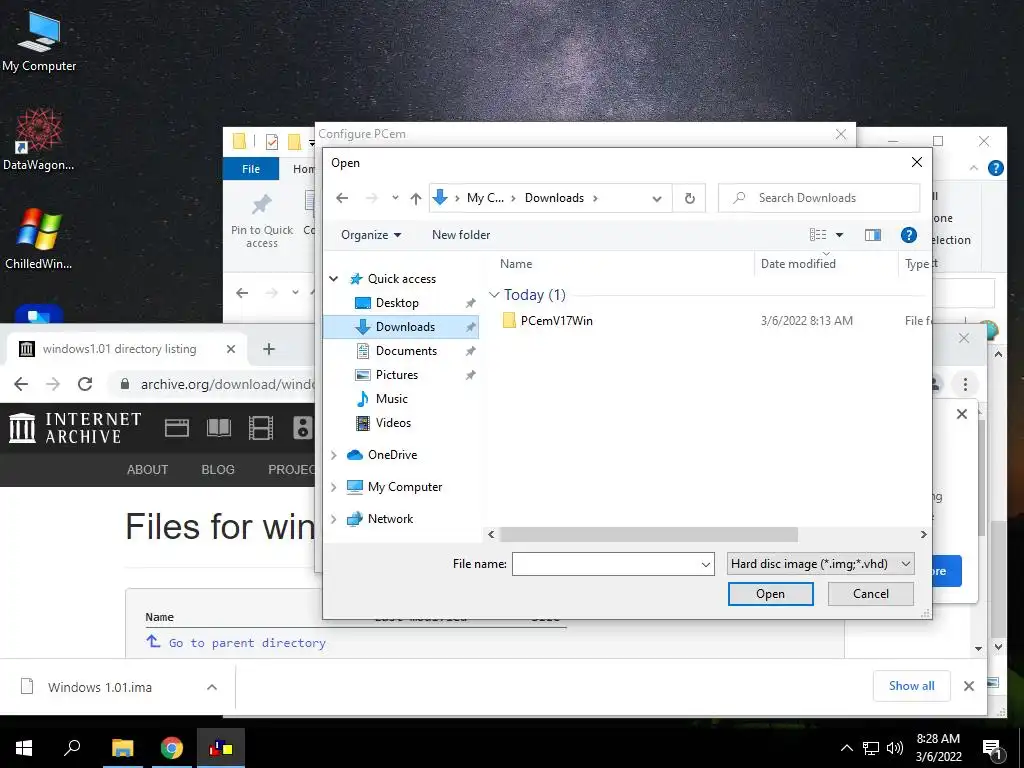Viewport: 1024px width, 768px height.
Task: Click the Cancel button
Action: pos(871,594)
